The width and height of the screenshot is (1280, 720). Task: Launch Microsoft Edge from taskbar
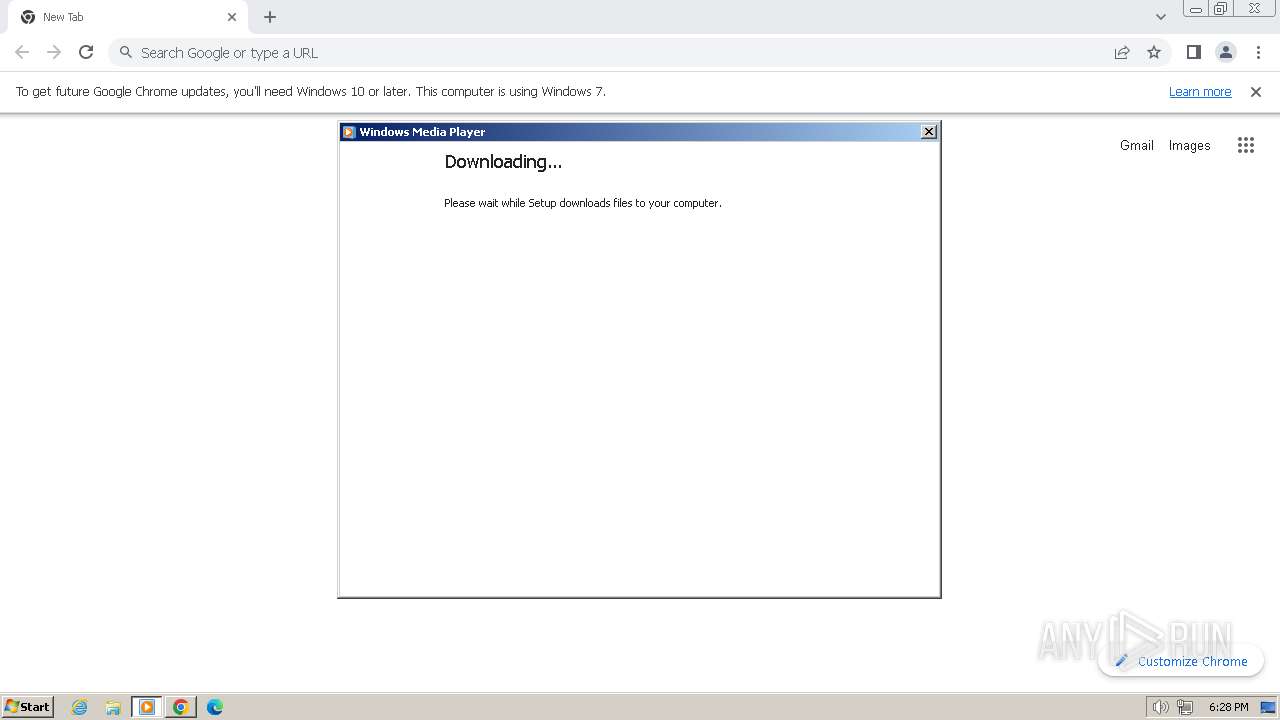click(215, 707)
